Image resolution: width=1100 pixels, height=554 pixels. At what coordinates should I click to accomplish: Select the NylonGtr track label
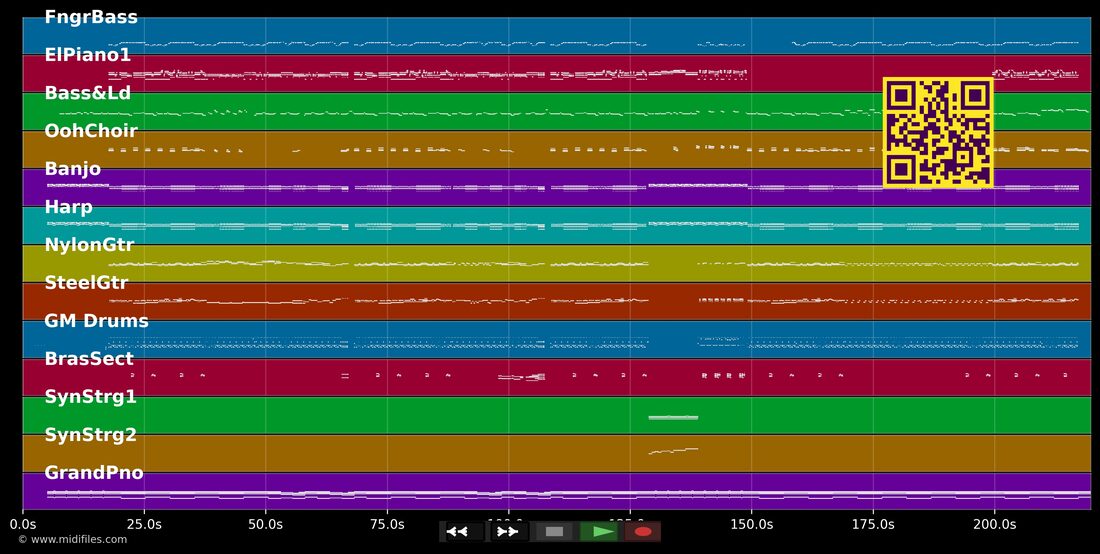(x=89, y=245)
